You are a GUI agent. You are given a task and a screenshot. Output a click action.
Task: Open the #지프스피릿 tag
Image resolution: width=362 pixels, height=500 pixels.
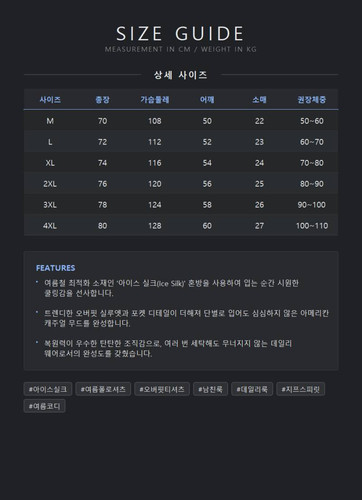[301, 389]
